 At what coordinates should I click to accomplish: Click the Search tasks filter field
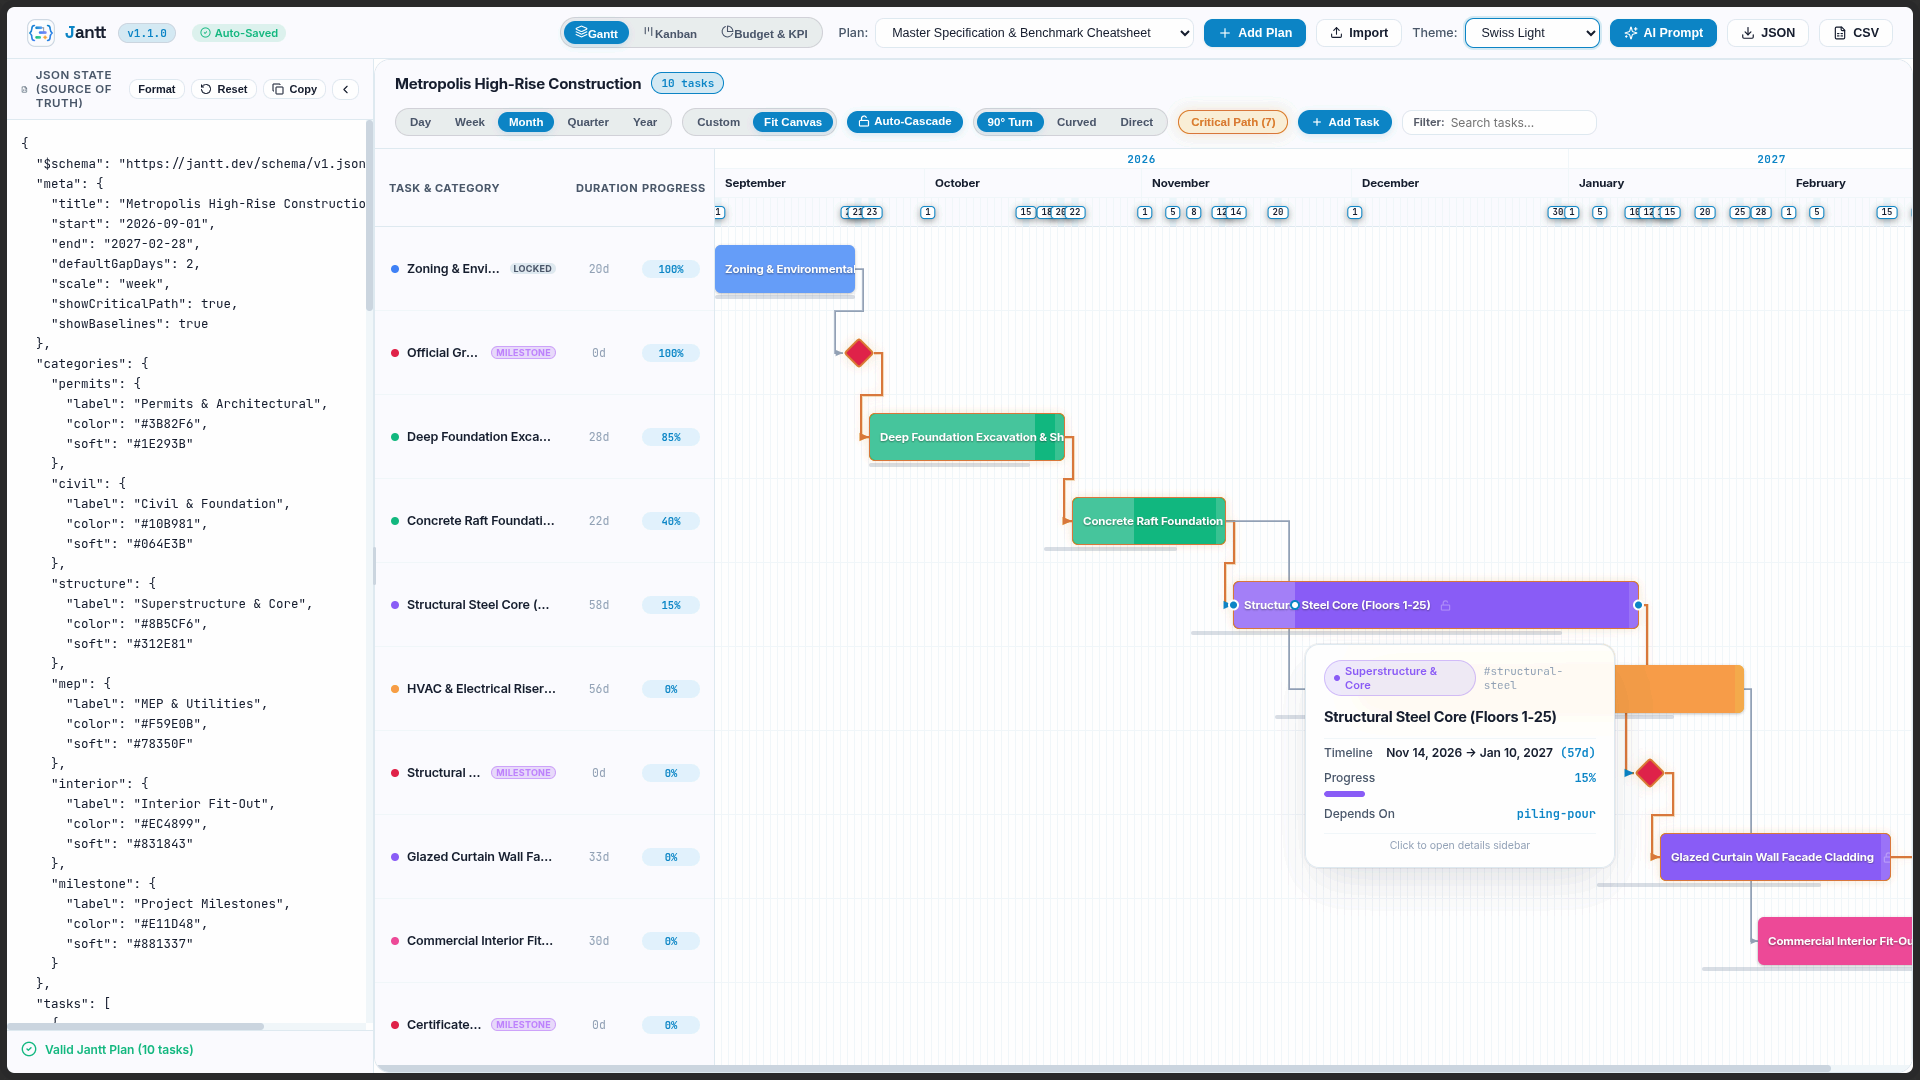coord(1499,122)
